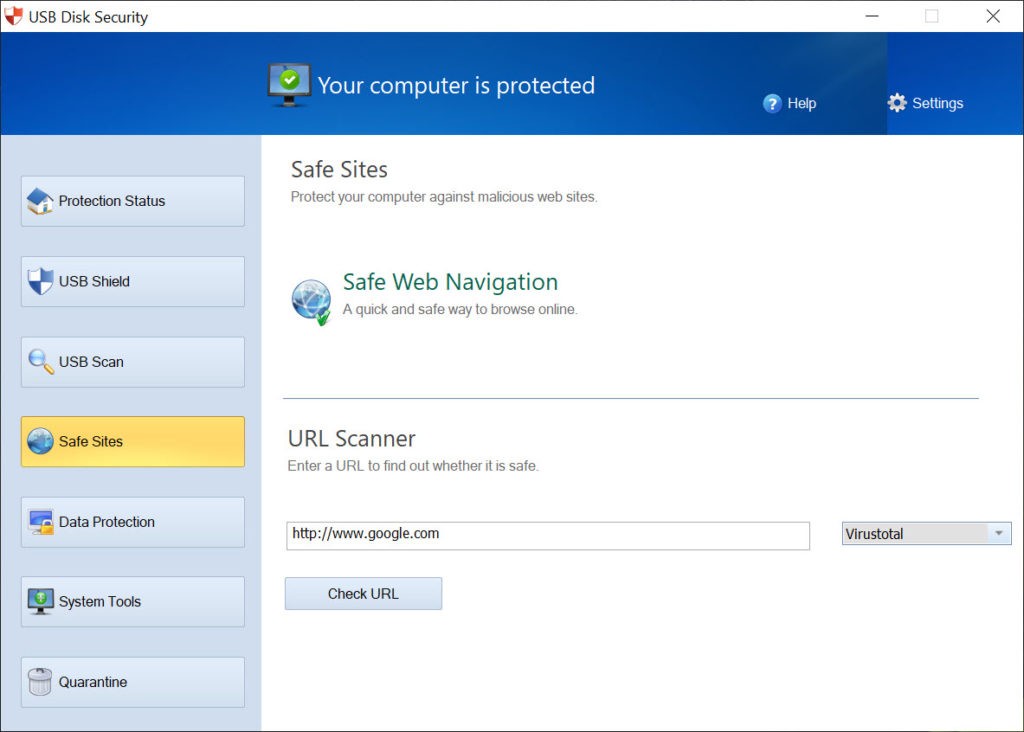Select the Protection Status sidebar entry
1024x732 pixels.
pyautogui.click(x=130, y=200)
